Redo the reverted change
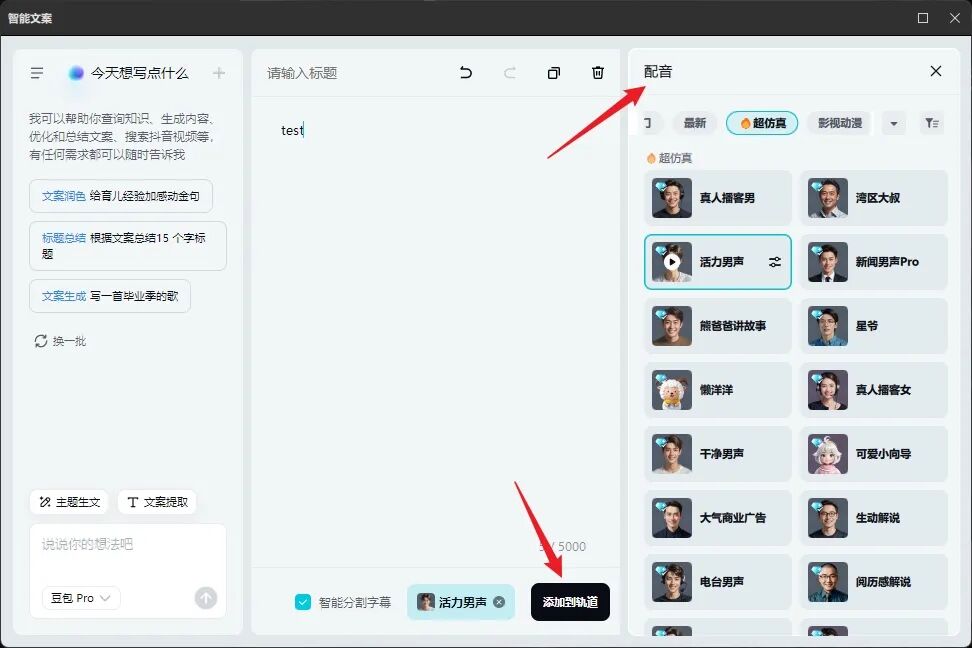Screen dimensions: 972x648 [x=509, y=73]
